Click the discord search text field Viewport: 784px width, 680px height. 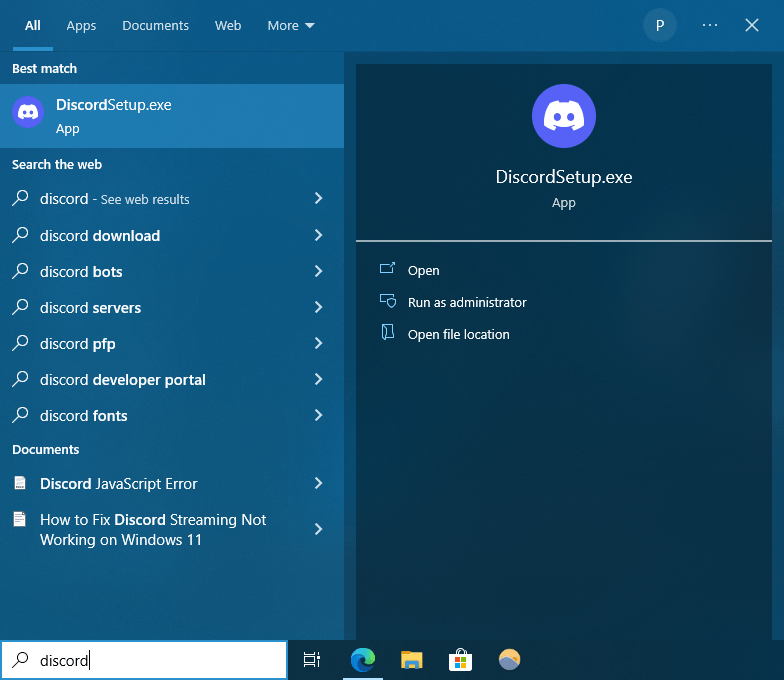point(160,660)
